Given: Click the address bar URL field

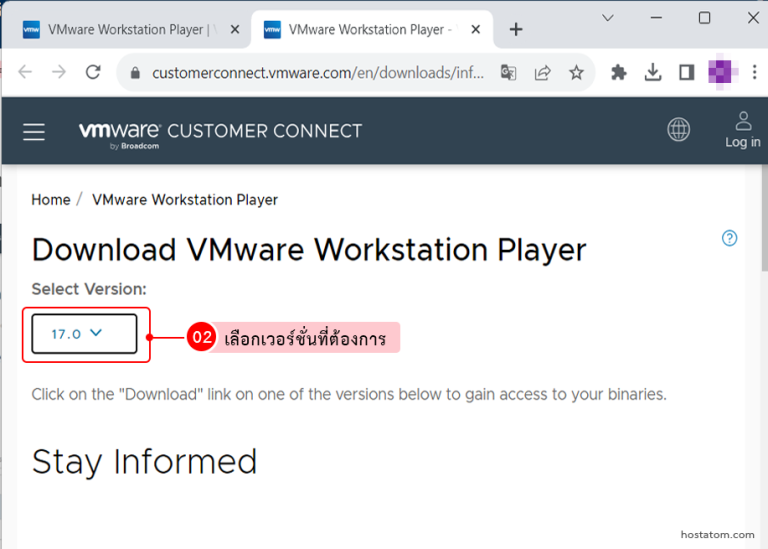Looking at the screenshot, I should (317, 73).
